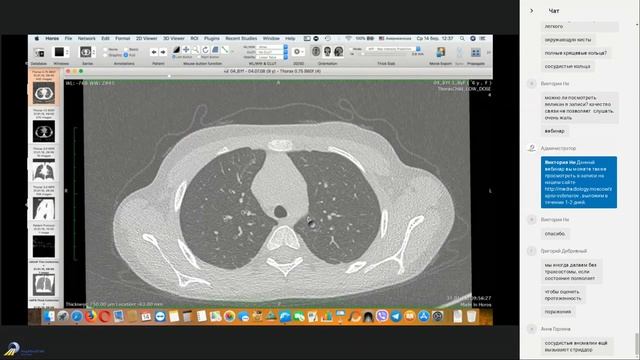Collapse the chat panel chevron
This screenshot has height=360, width=640.
pyautogui.click(x=531, y=11)
